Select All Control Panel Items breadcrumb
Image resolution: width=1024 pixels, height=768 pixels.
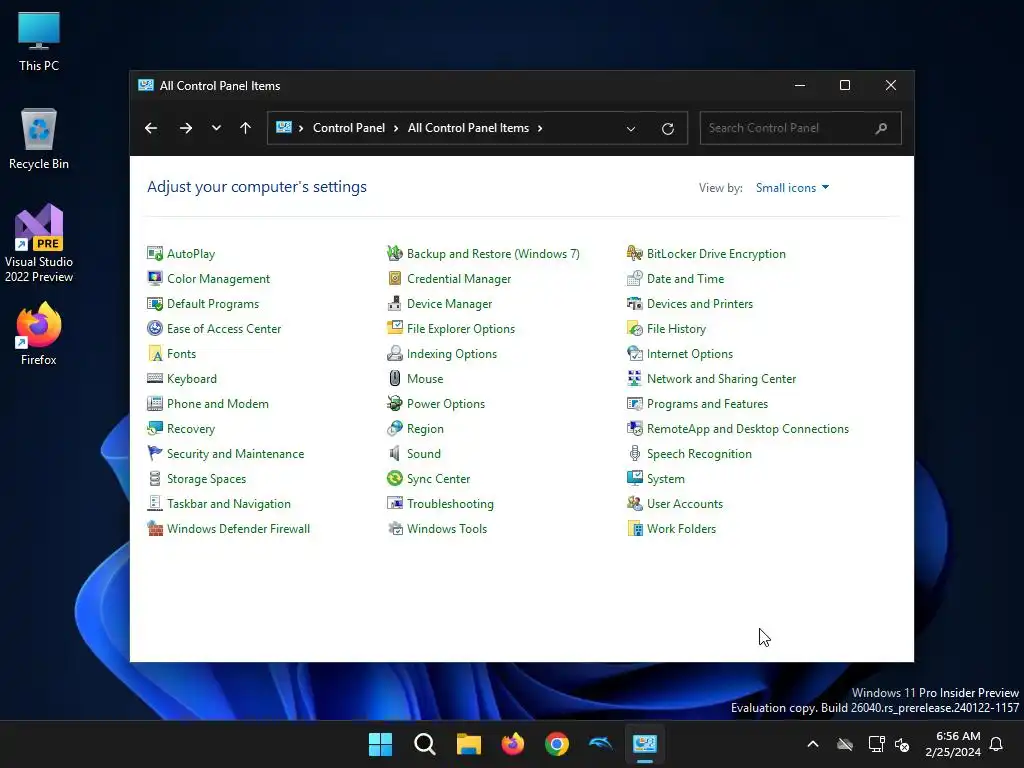point(468,128)
